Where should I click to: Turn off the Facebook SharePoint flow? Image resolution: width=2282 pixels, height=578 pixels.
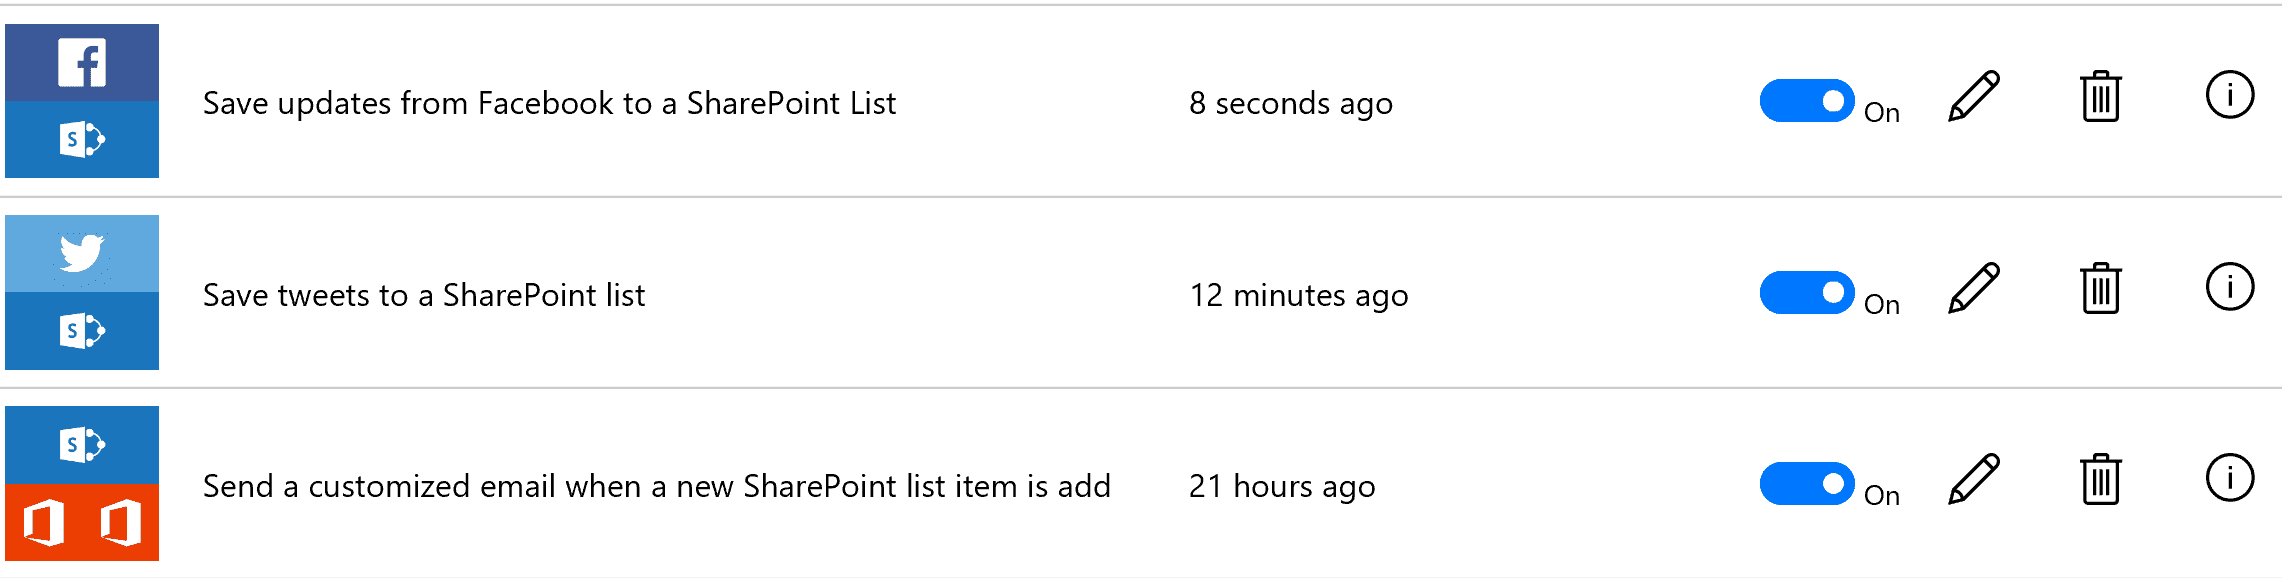pos(1807,101)
